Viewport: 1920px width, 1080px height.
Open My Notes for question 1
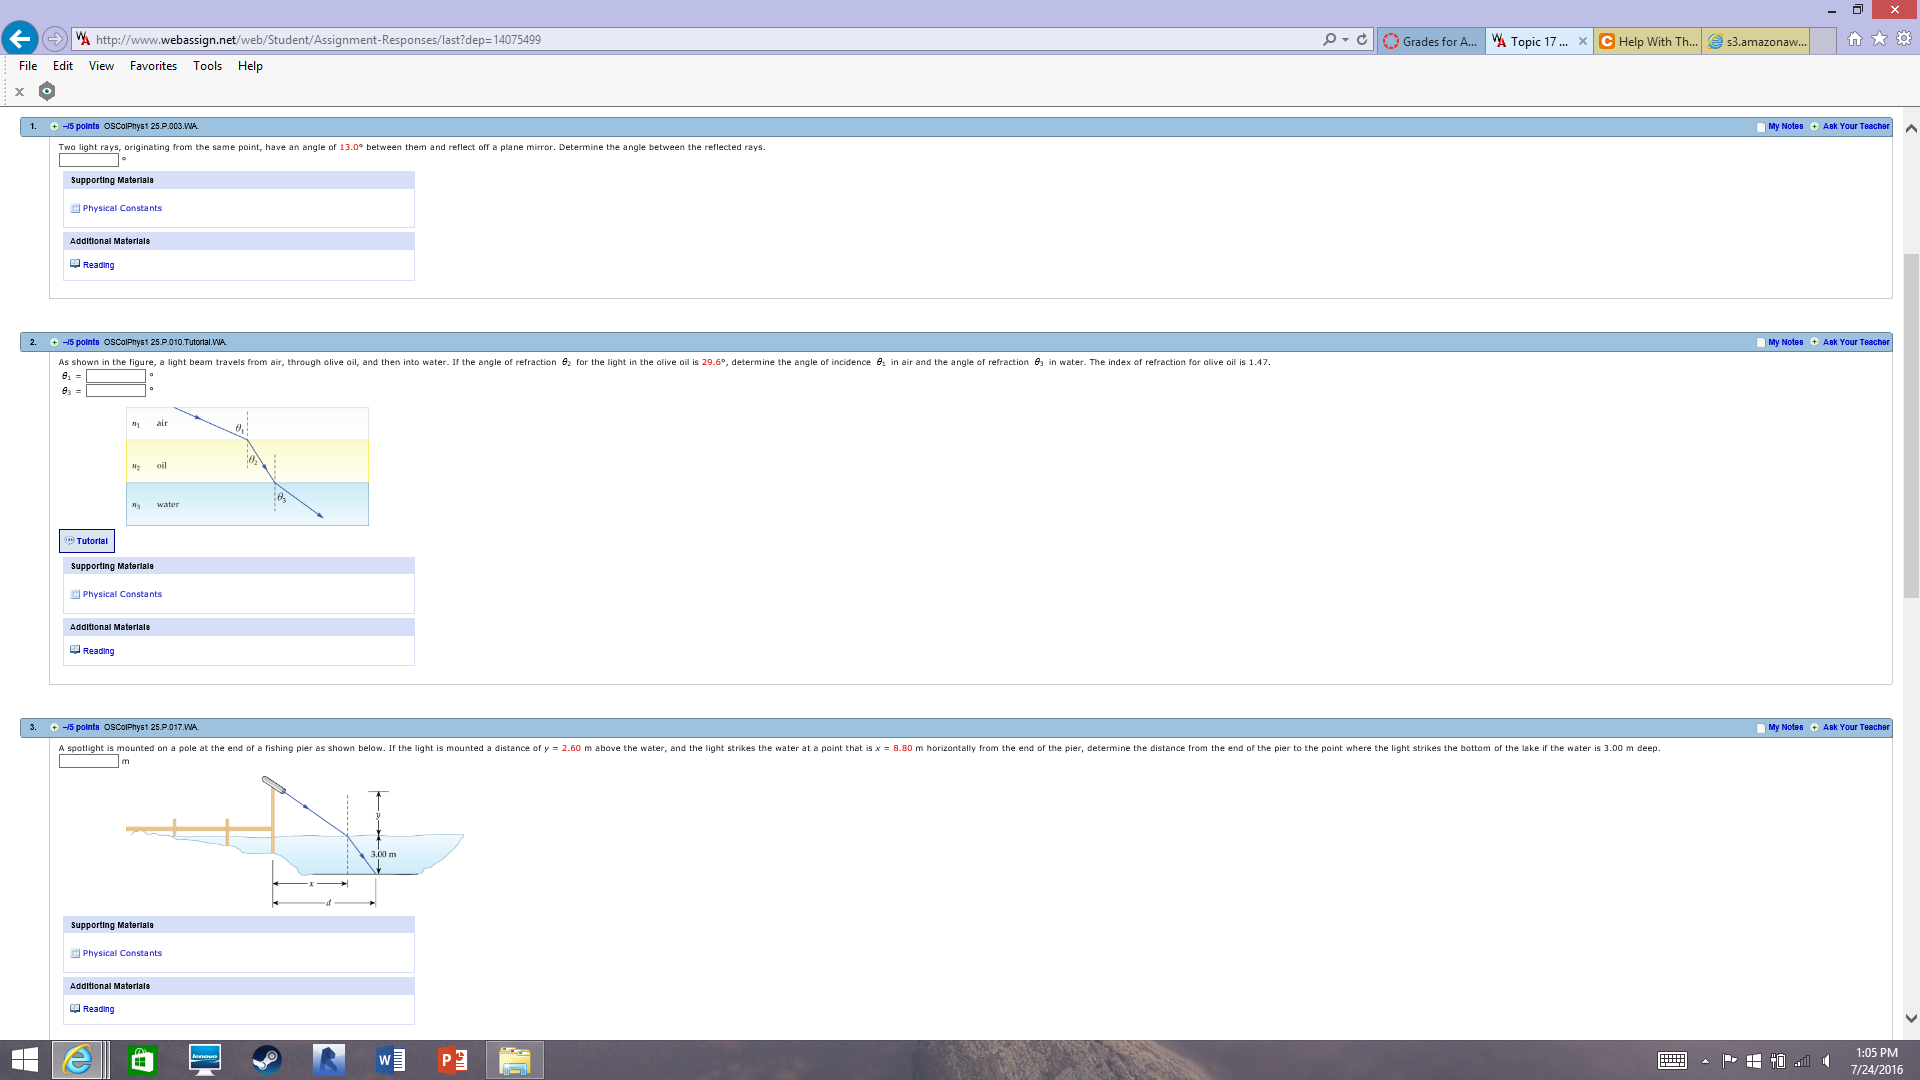[1785, 127]
